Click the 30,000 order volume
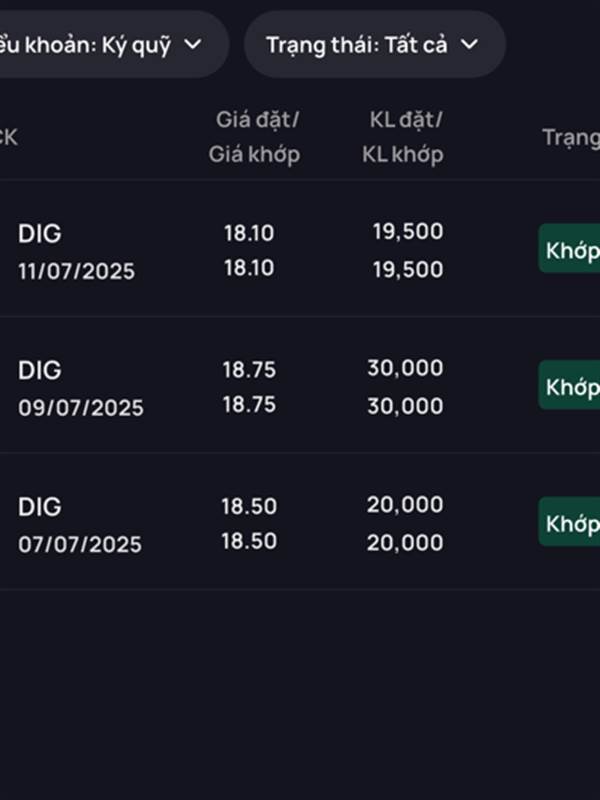The width and height of the screenshot is (600, 800). point(405,368)
